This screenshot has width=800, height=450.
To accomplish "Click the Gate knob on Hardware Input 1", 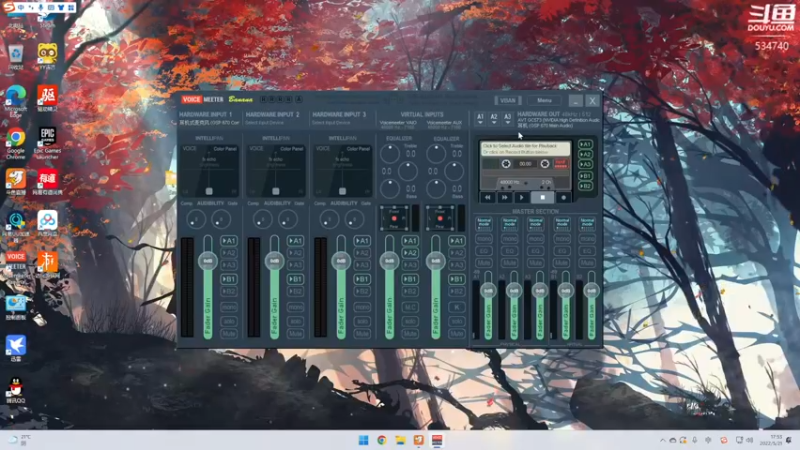I will click(x=221, y=219).
